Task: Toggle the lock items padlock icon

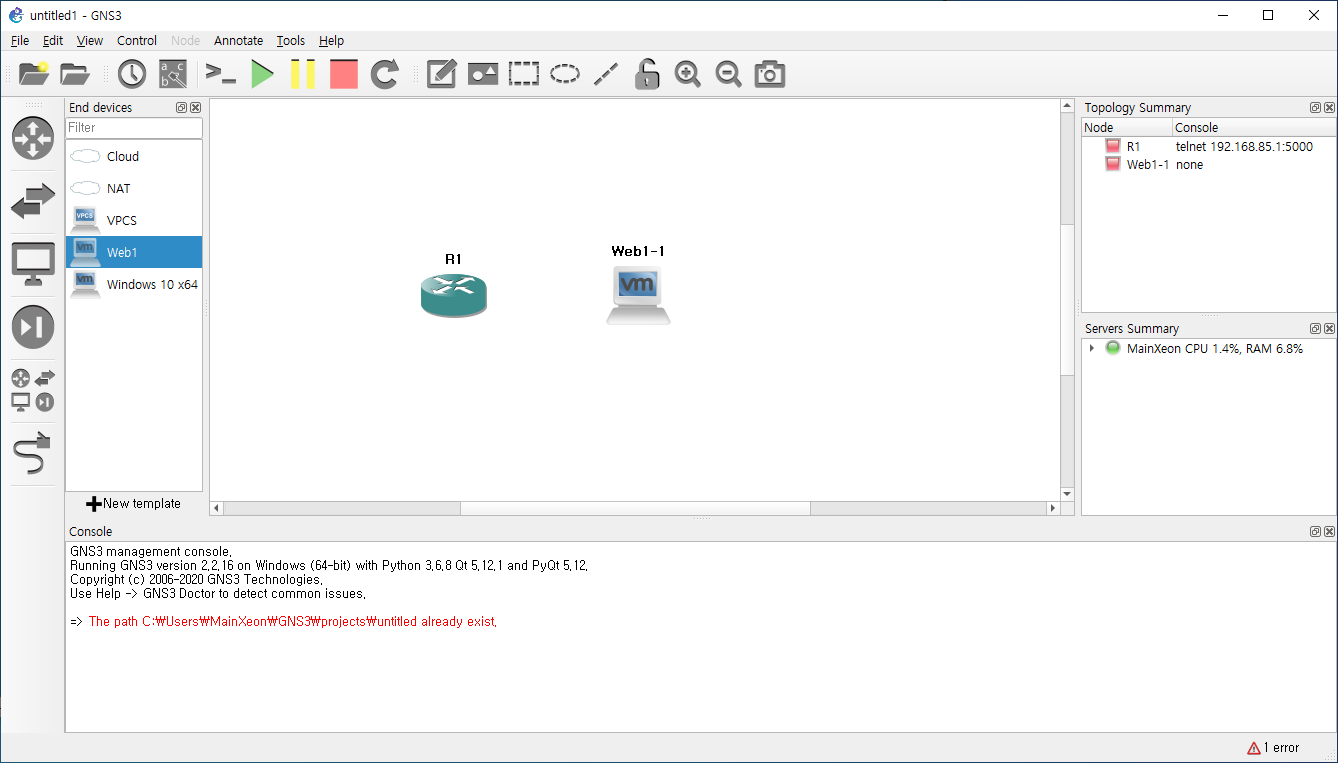Action: click(x=647, y=74)
